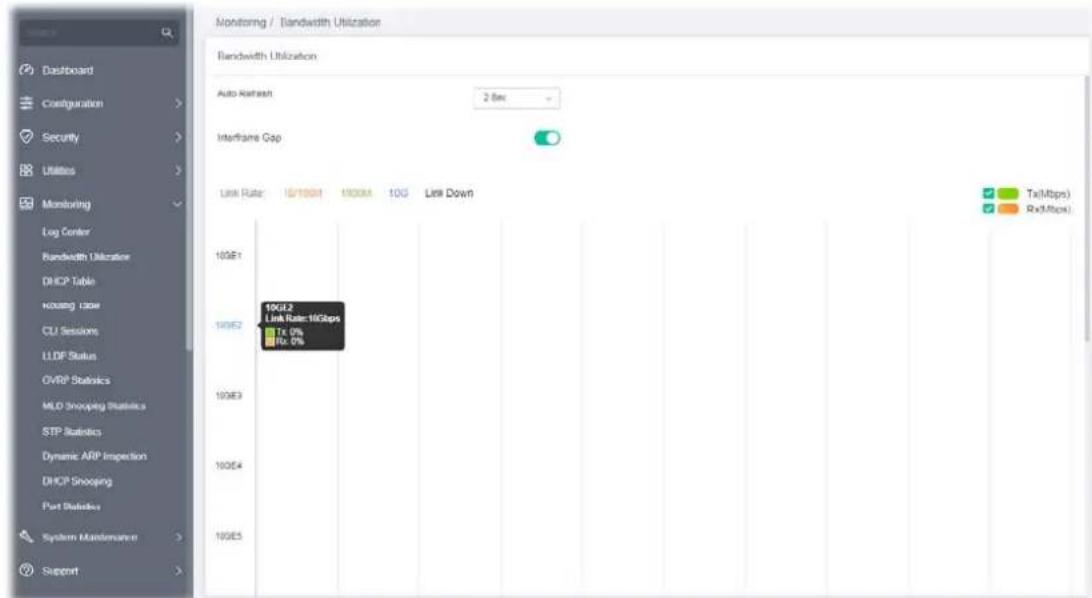Click the System Maintenance wrench icon
Image resolution: width=1092 pixels, height=598 pixels.
[x=26, y=537]
